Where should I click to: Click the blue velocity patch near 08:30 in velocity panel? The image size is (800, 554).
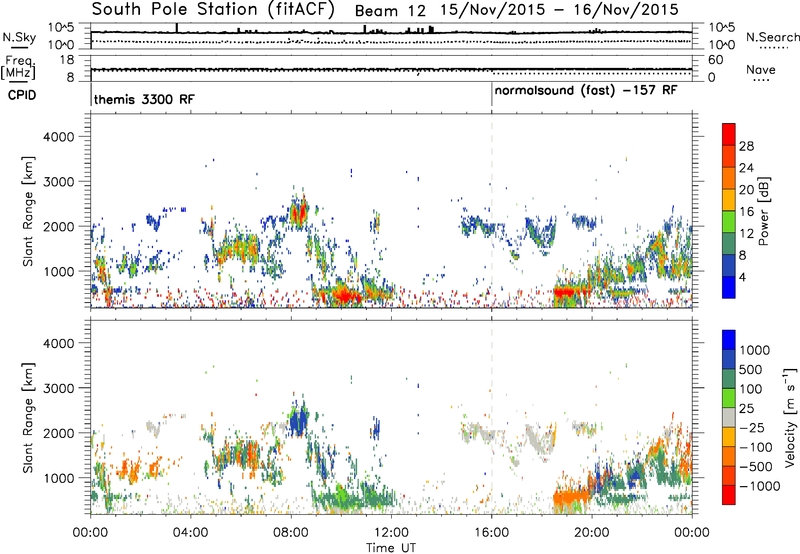[298, 422]
